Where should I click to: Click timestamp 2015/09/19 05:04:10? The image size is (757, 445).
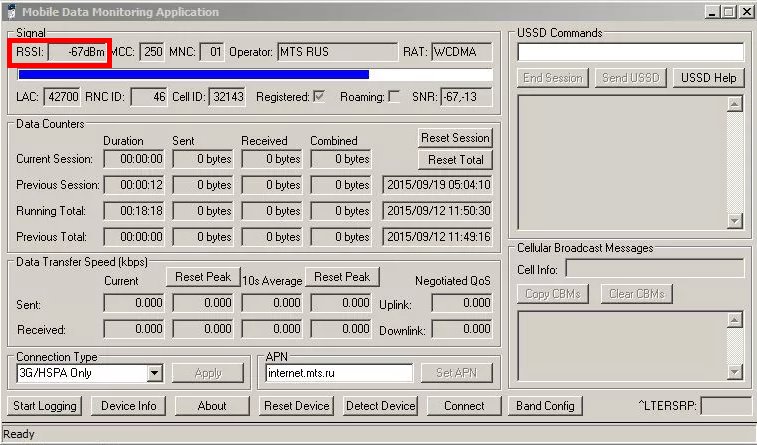(x=437, y=185)
